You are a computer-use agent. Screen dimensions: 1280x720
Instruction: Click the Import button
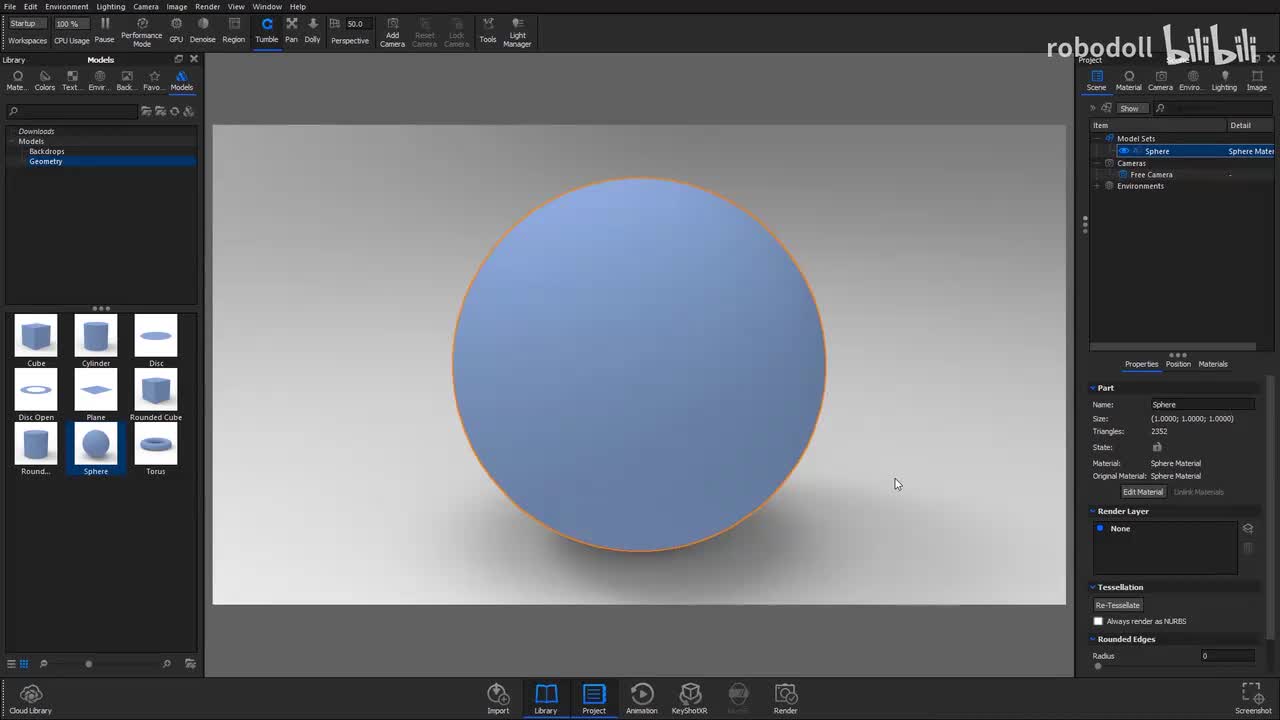(x=498, y=699)
